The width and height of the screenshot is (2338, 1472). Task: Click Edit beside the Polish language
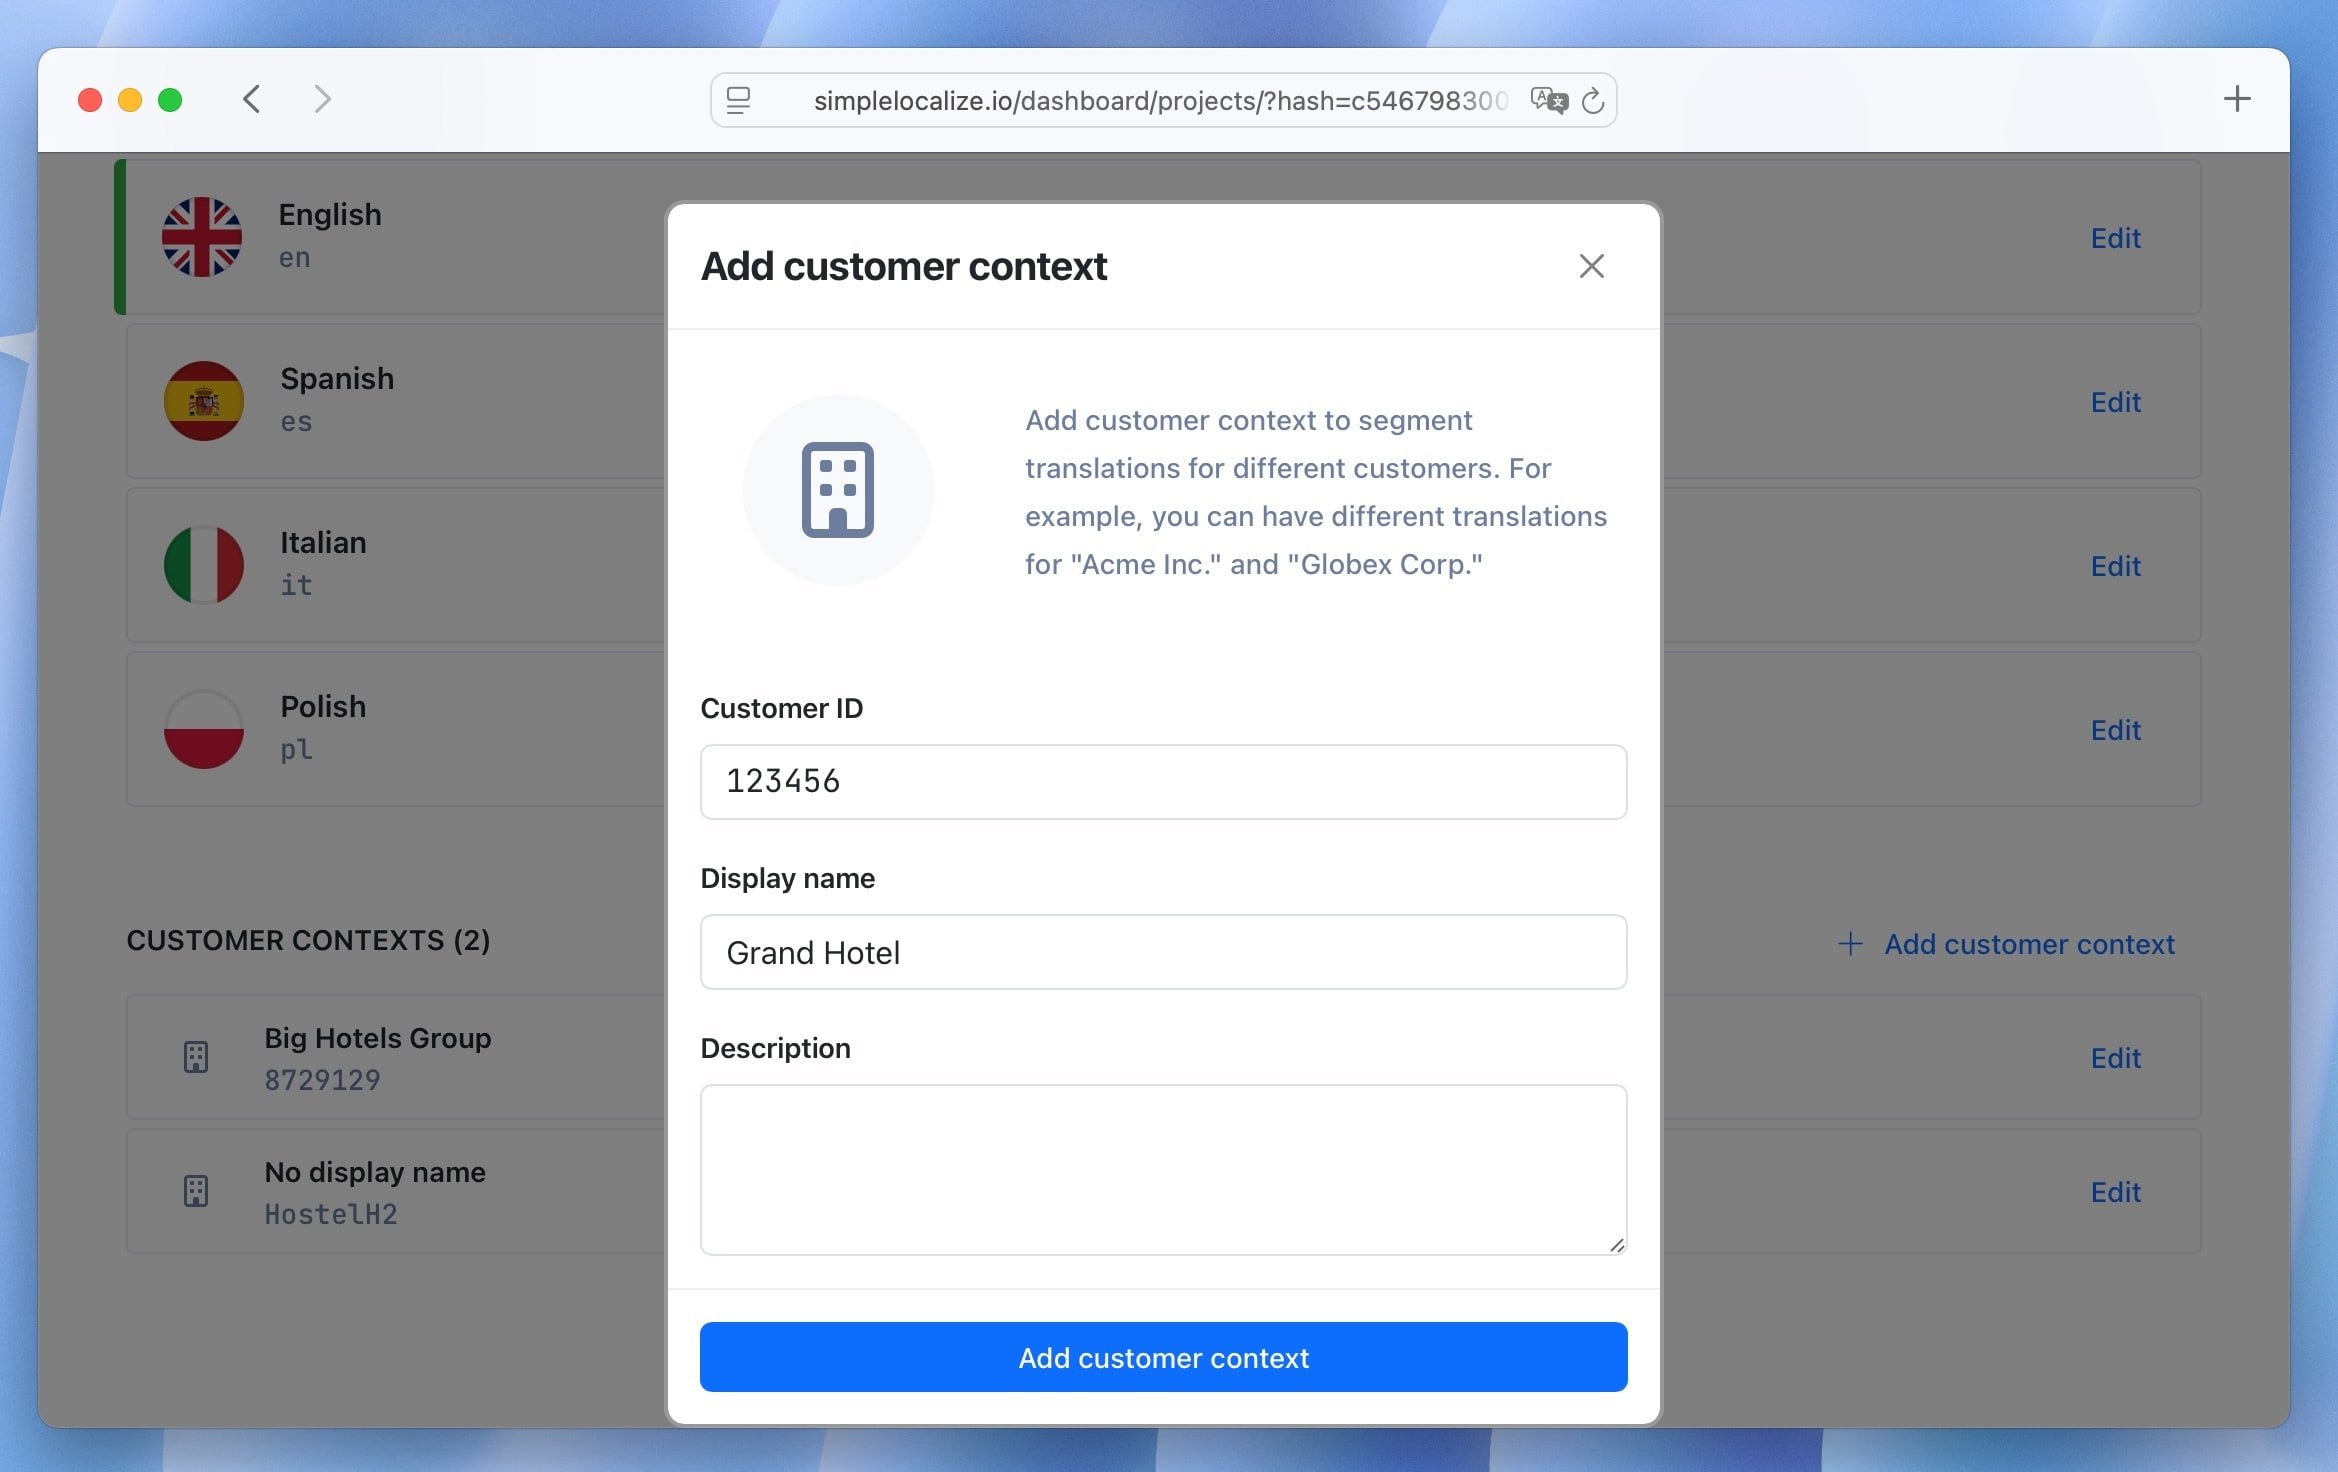point(2116,730)
